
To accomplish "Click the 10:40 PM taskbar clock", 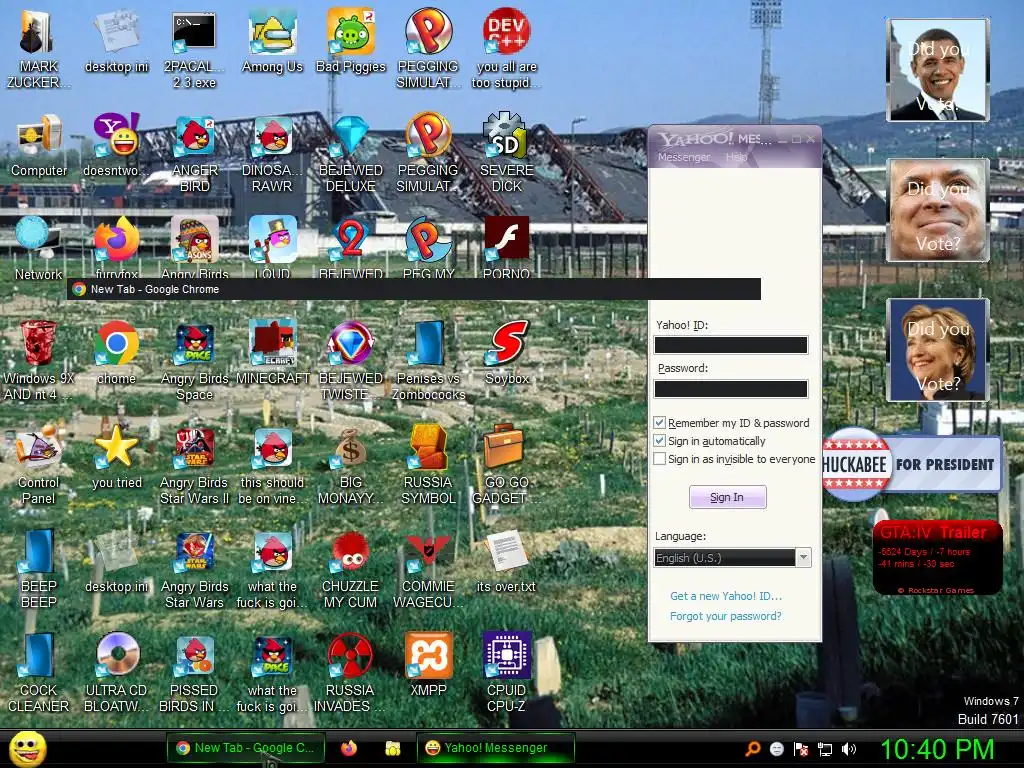I will point(937,749).
